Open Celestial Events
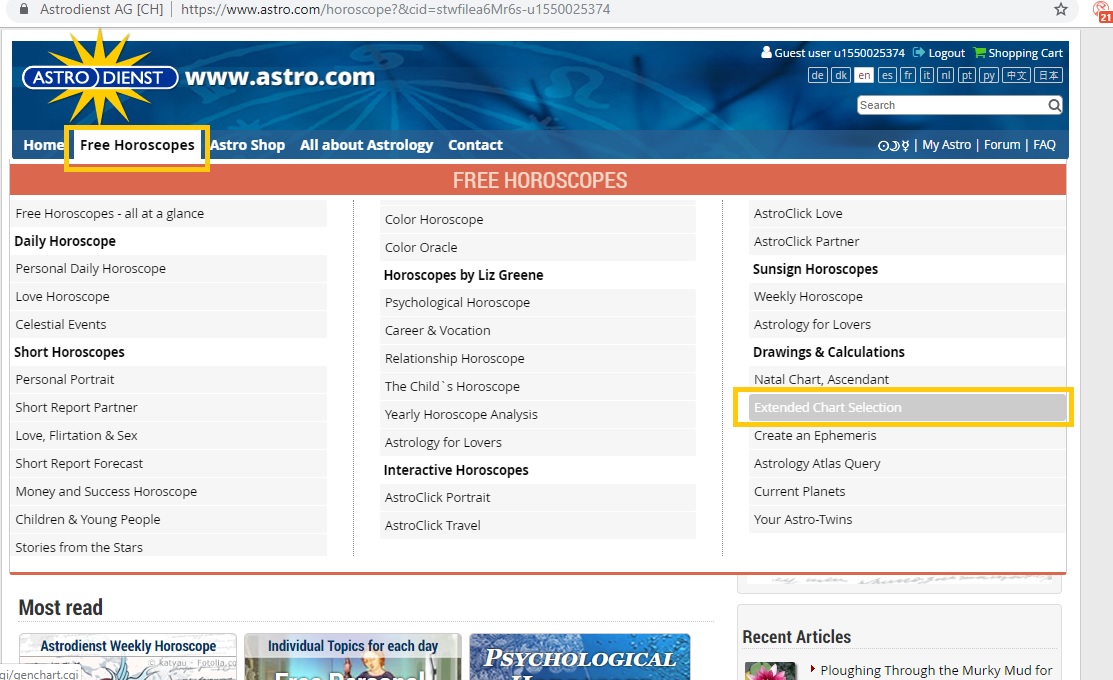 point(169,324)
